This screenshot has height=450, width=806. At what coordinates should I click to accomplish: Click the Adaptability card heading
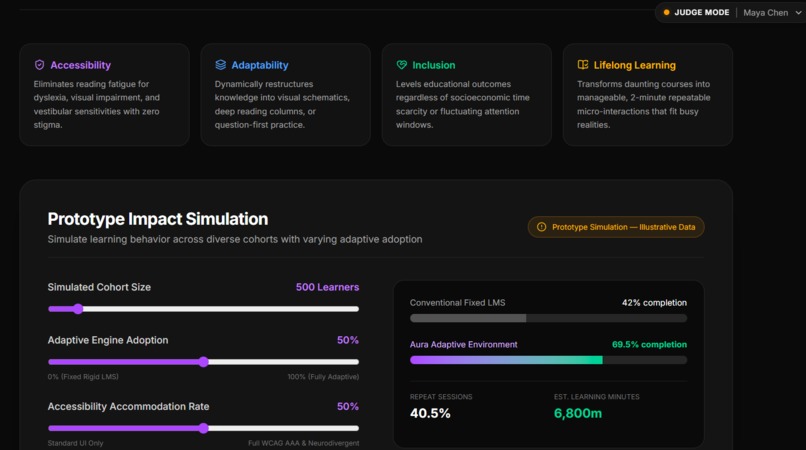(x=260, y=65)
